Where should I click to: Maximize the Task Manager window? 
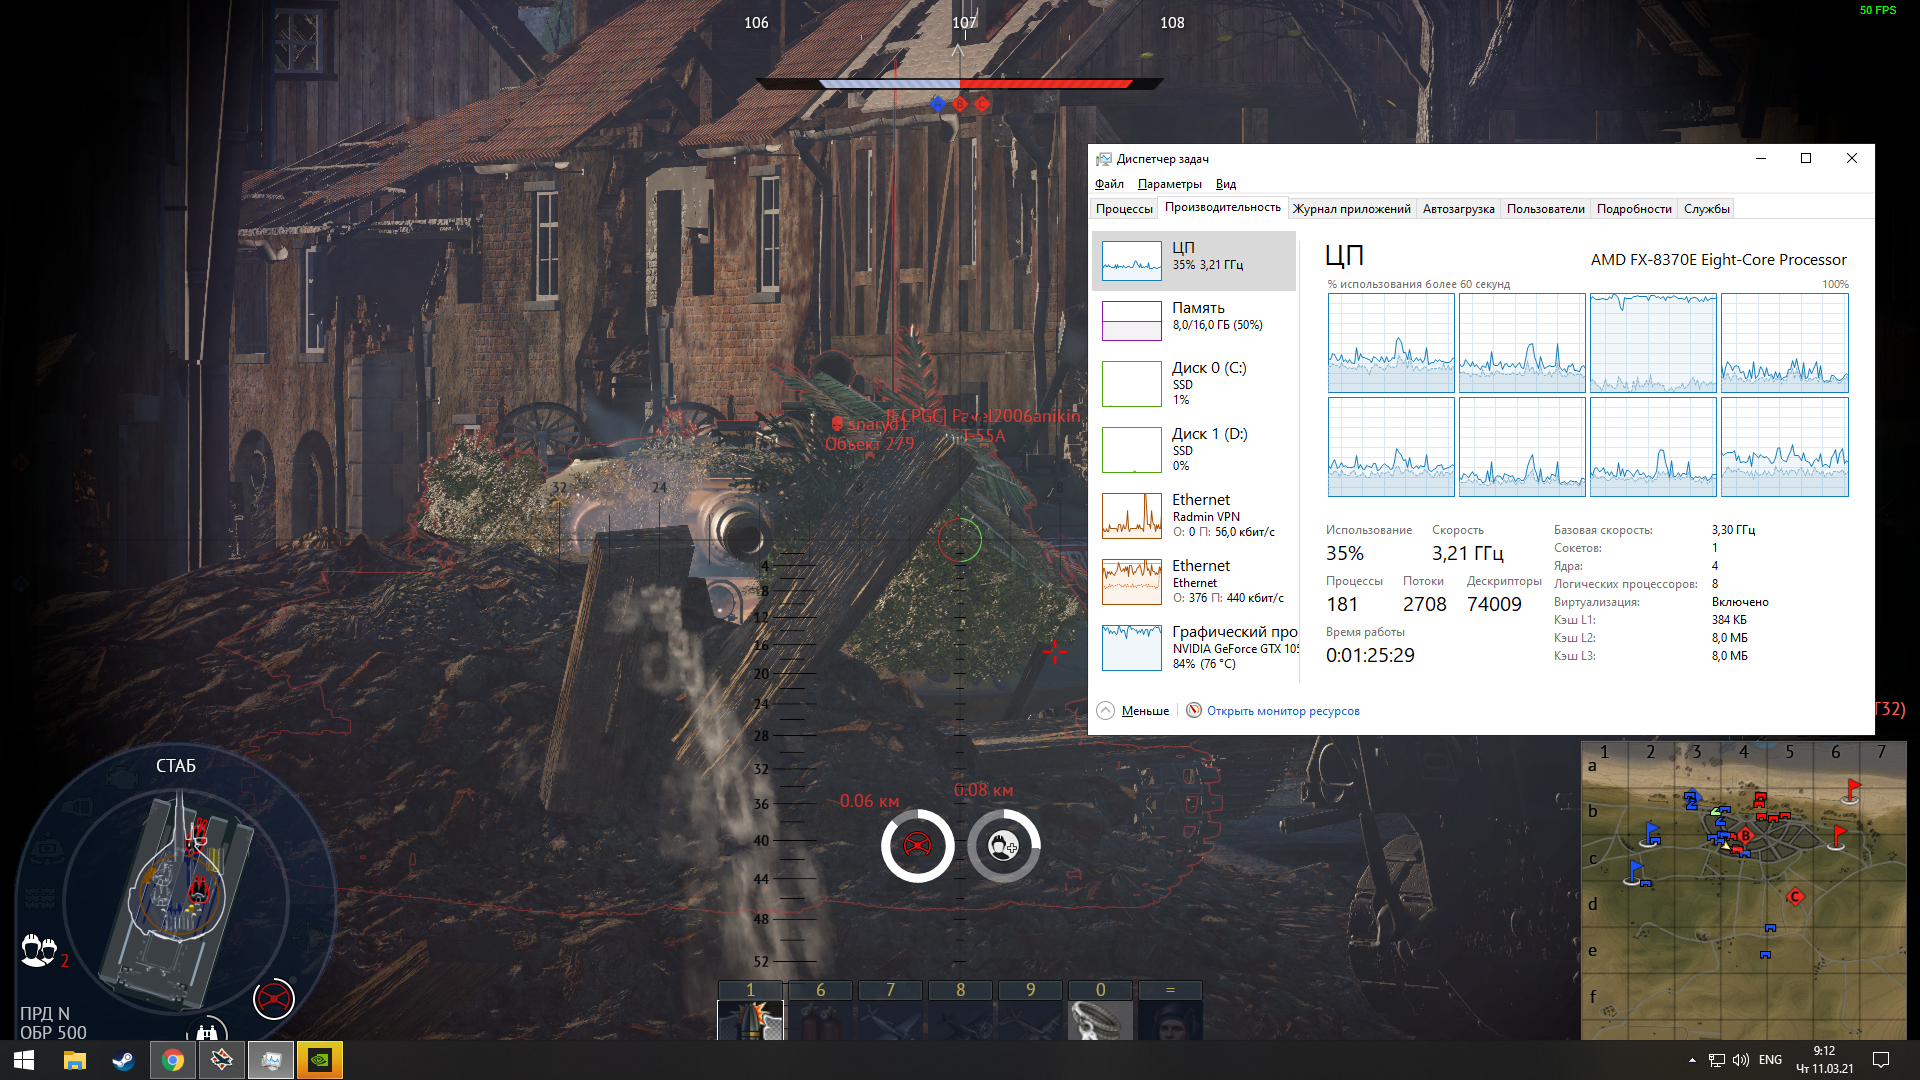click(x=1806, y=158)
